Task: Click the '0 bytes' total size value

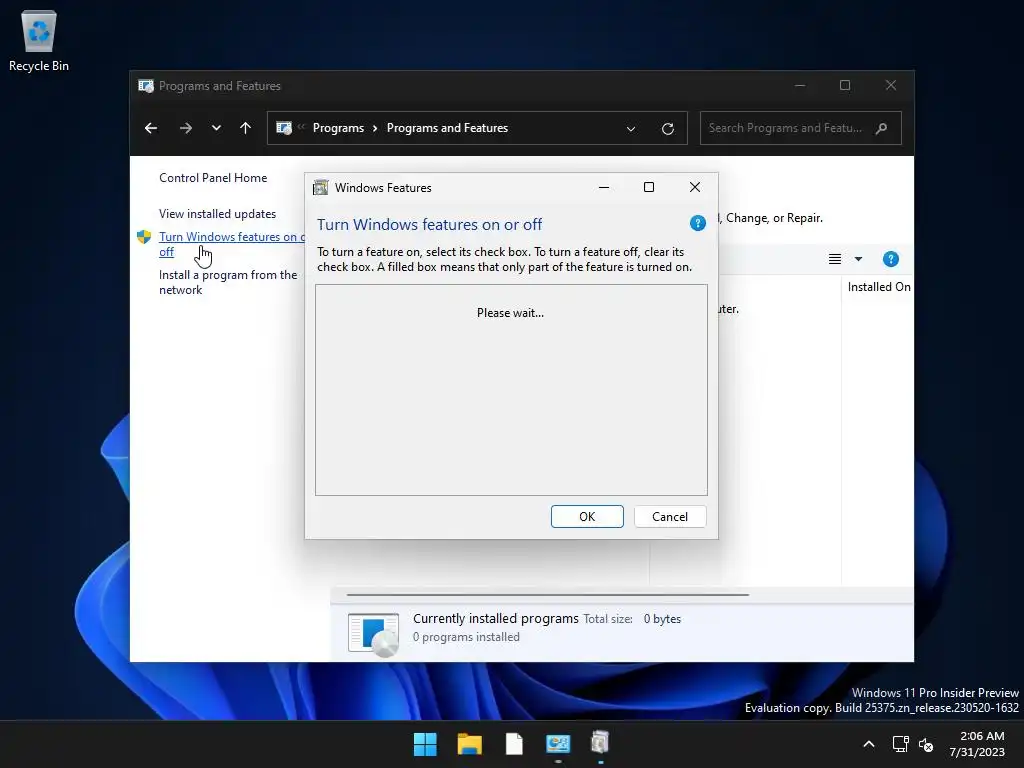Action: click(662, 618)
